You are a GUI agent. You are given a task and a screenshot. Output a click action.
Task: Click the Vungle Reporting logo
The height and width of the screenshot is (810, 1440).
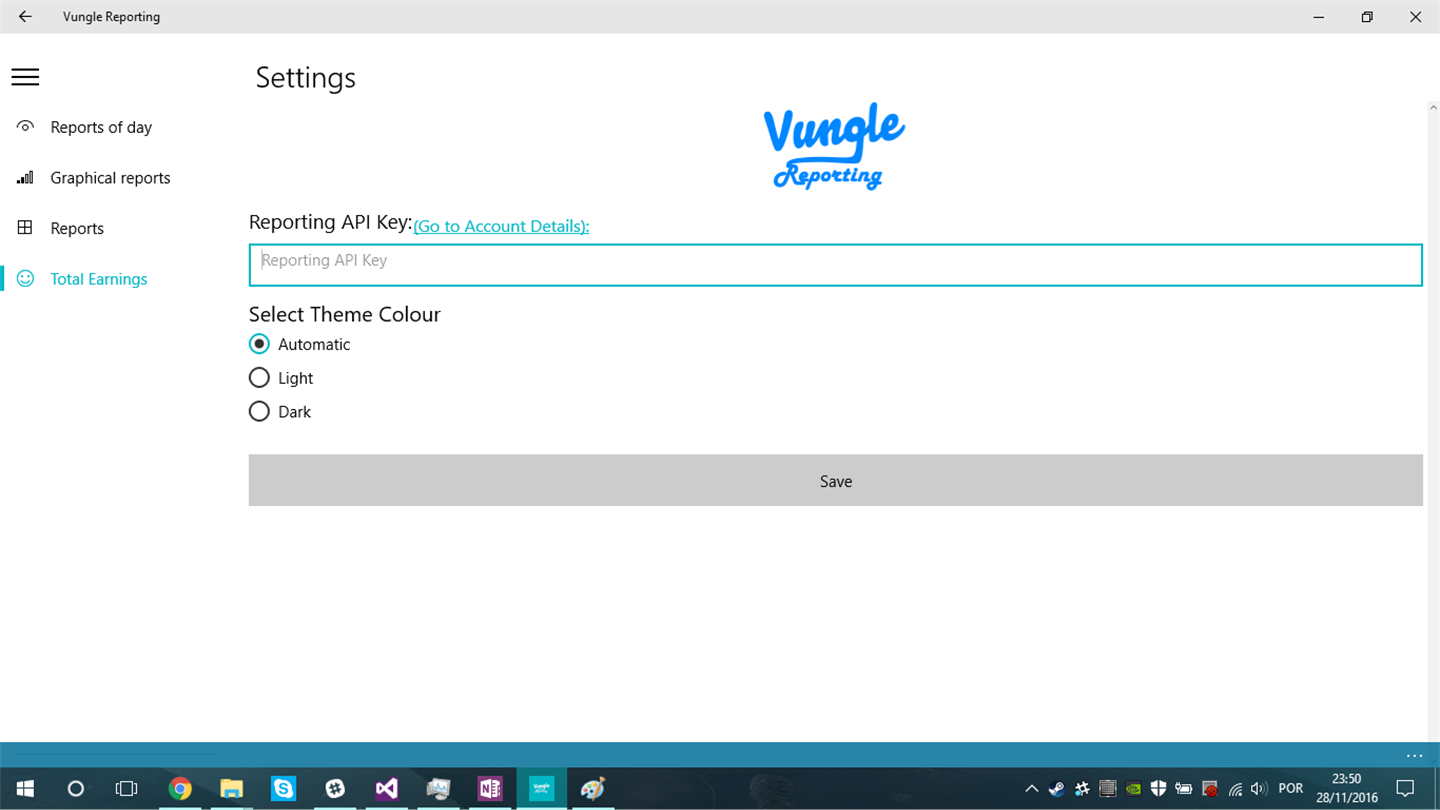pyautogui.click(x=834, y=146)
